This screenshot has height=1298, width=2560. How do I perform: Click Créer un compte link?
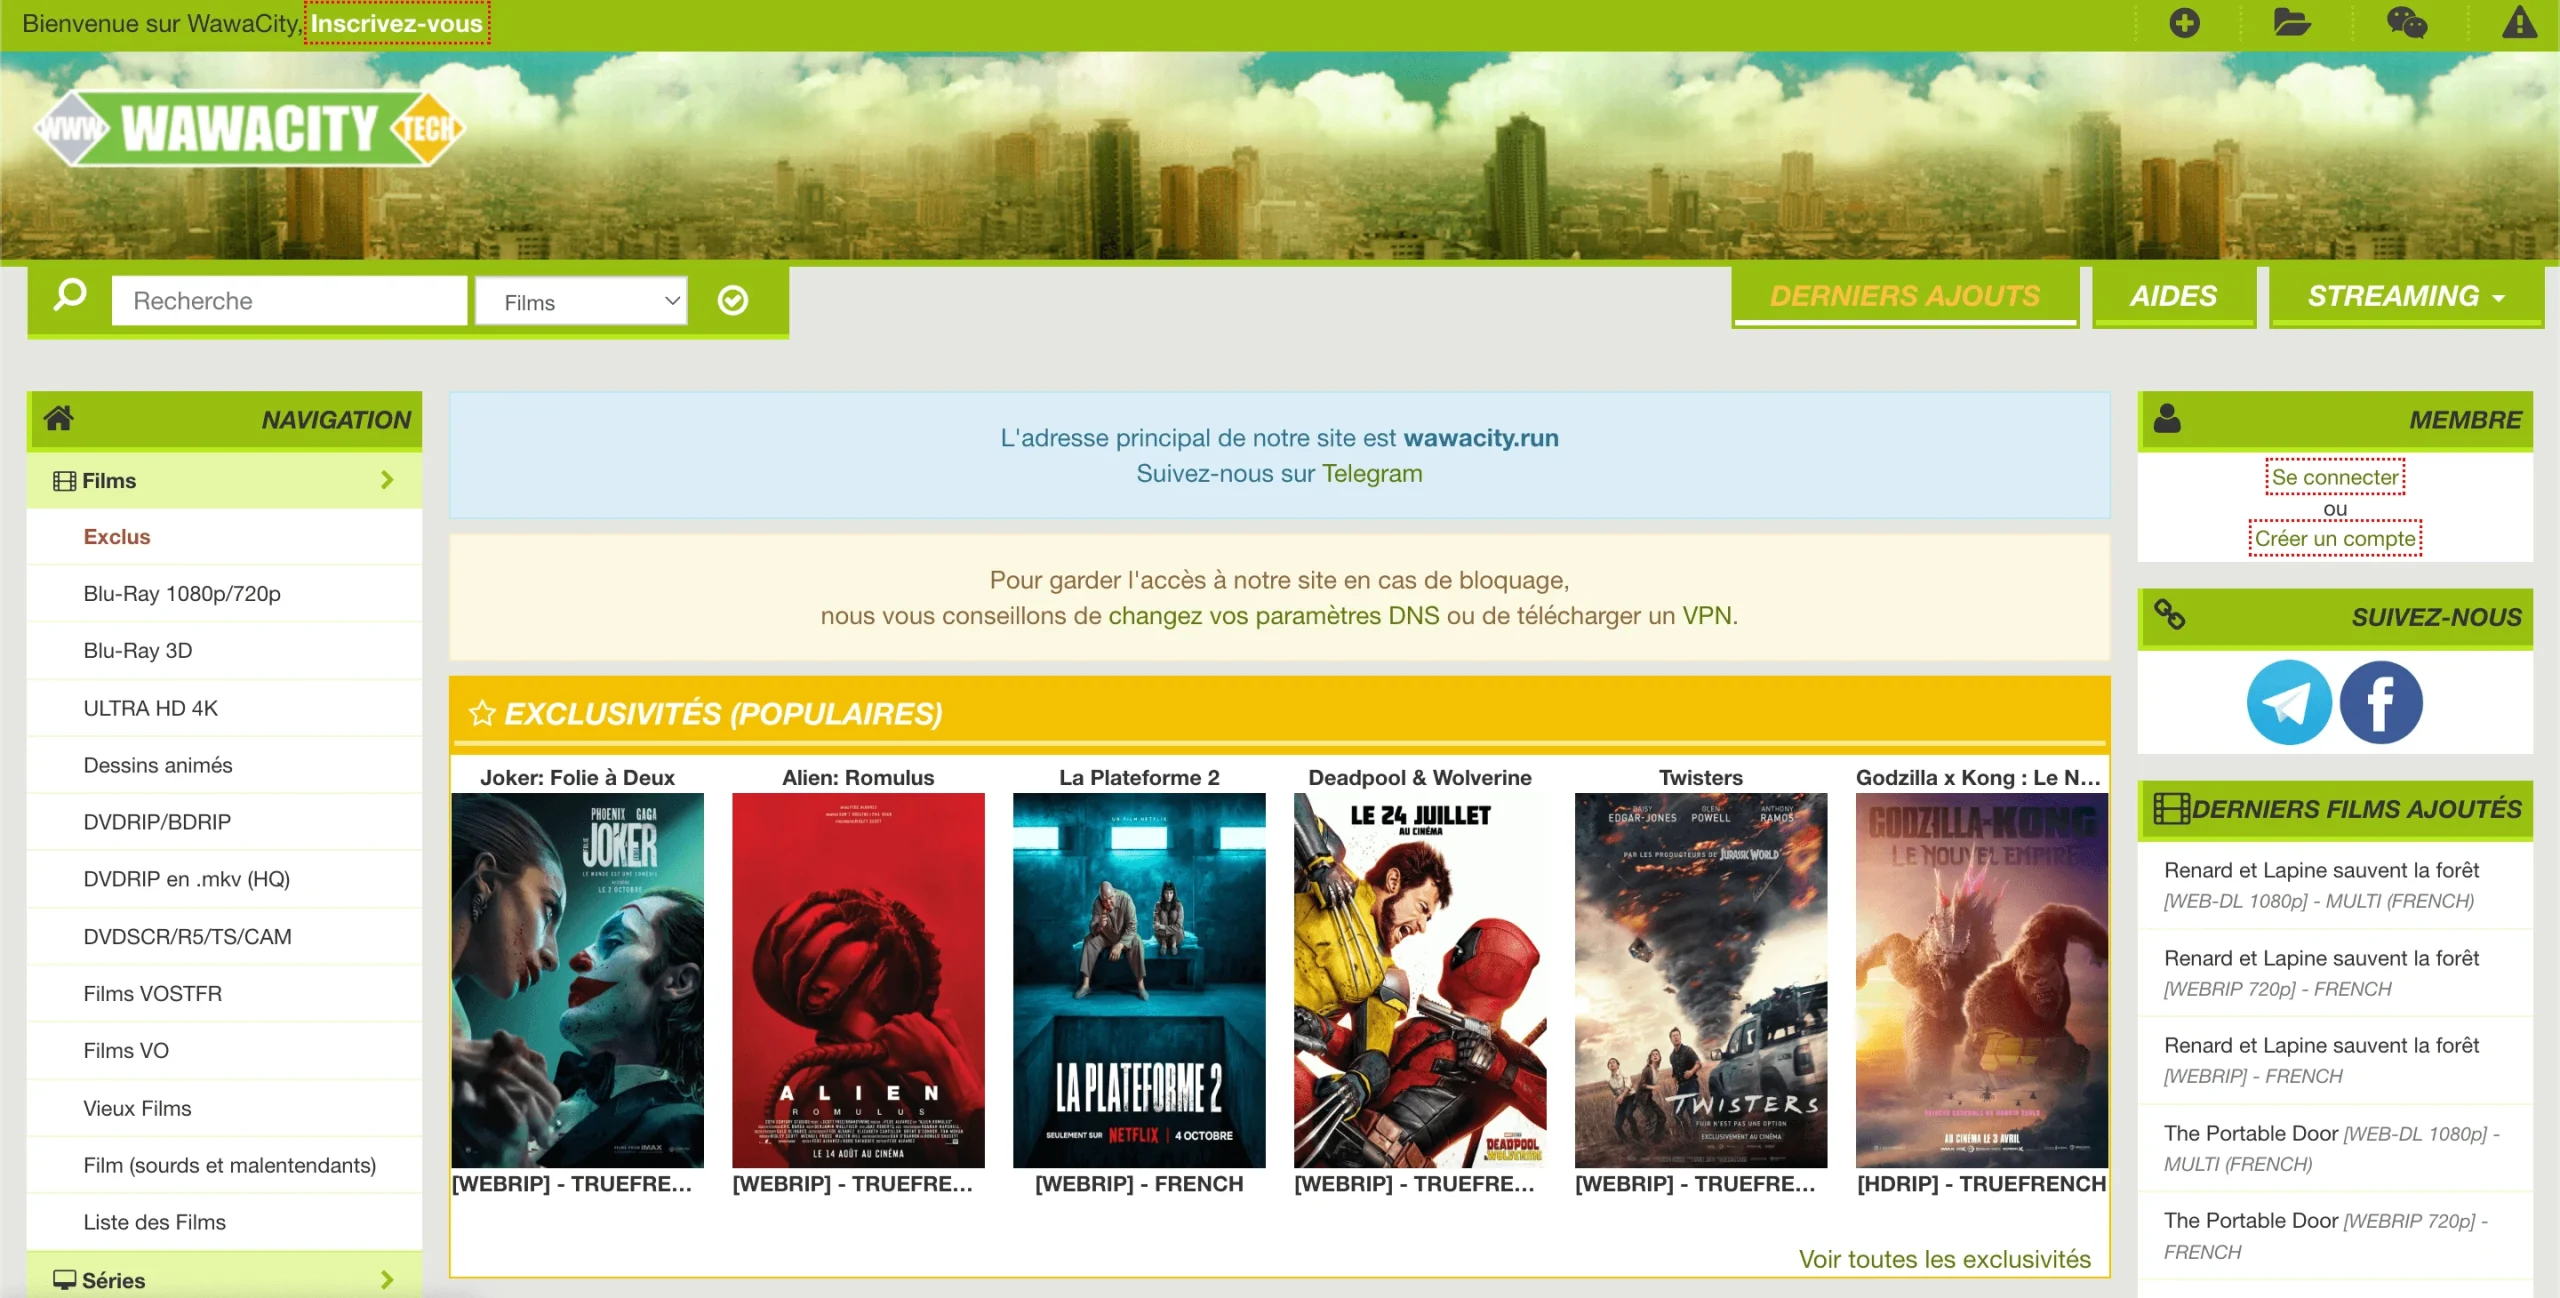[2335, 538]
